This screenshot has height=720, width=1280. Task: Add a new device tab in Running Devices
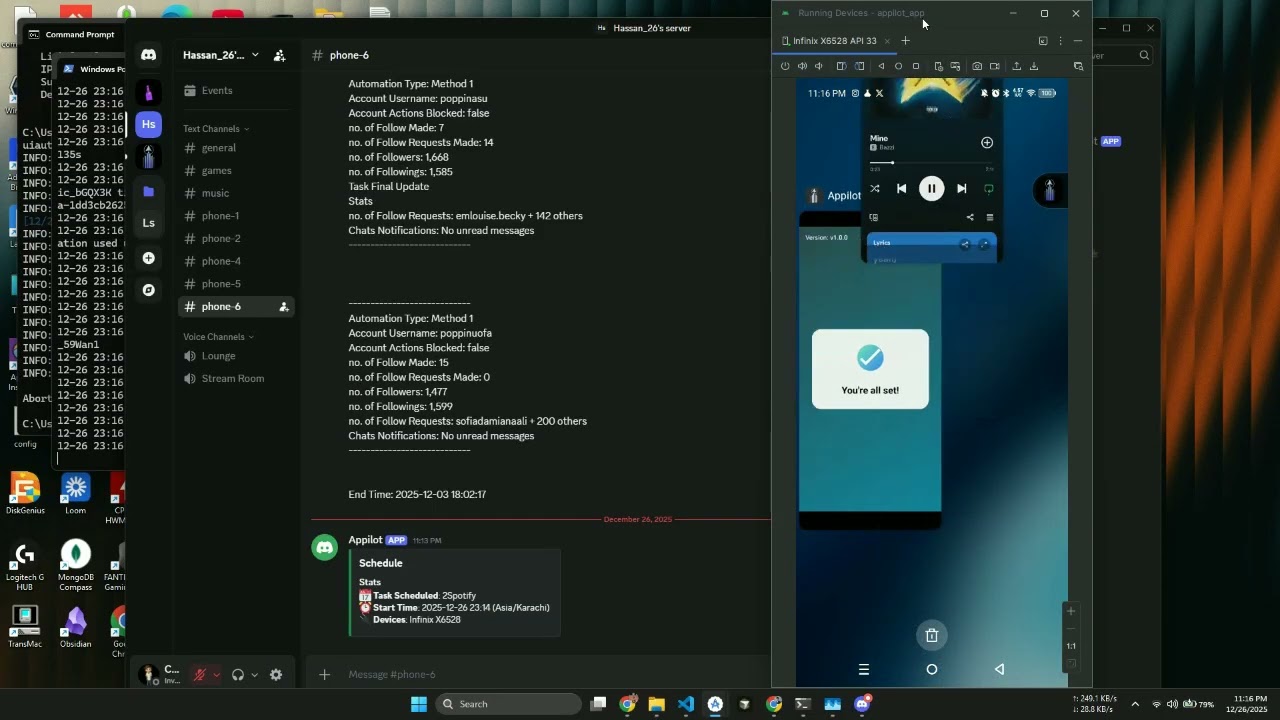(905, 41)
